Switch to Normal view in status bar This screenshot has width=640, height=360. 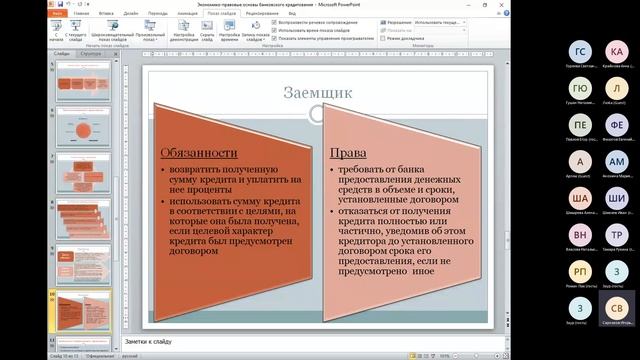pos(412,356)
